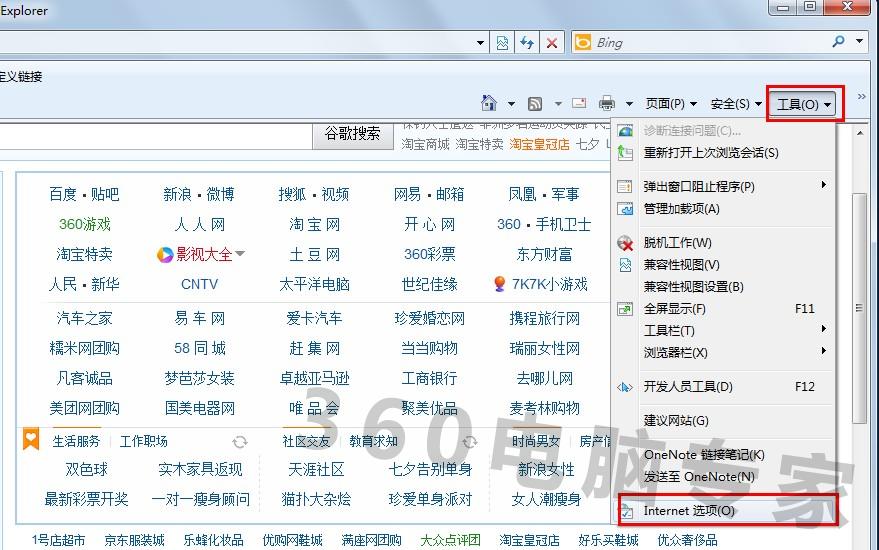Viewport: 879px width, 550px height.
Task: Click the Bing logo icon in search box
Action: pos(583,42)
